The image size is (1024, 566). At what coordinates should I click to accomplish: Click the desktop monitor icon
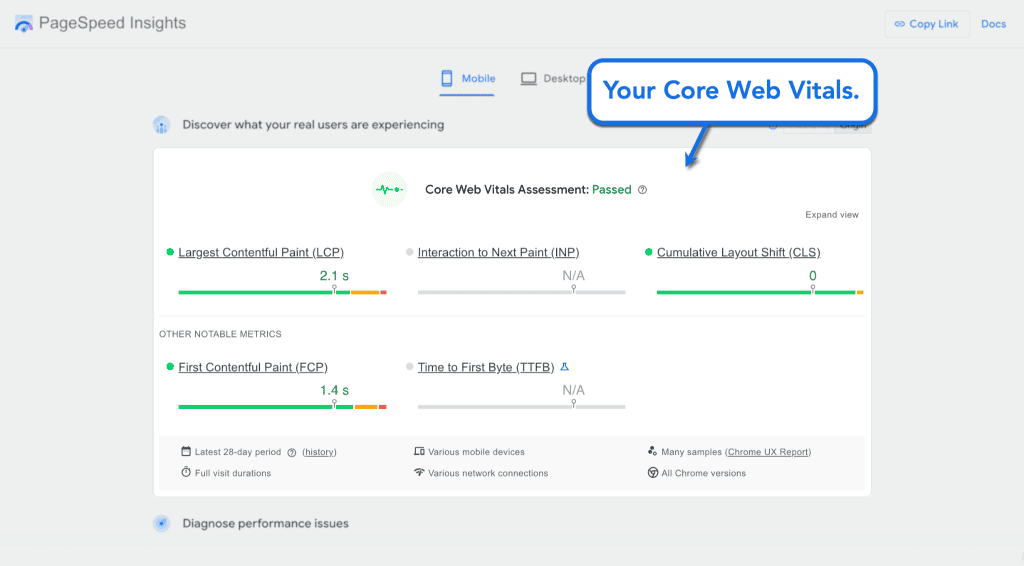528,78
